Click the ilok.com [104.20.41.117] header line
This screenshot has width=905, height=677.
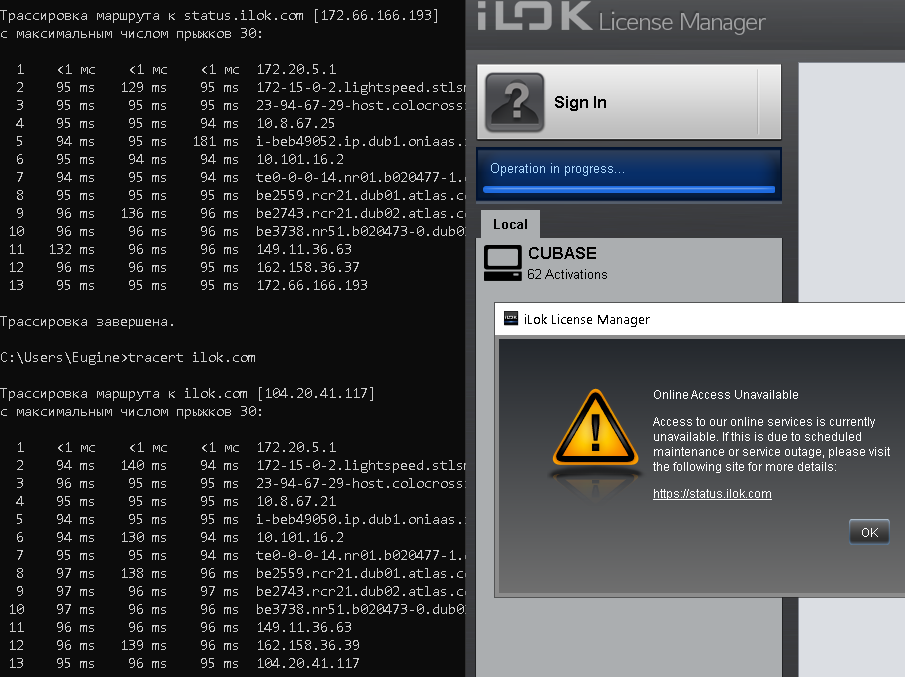[188, 394]
